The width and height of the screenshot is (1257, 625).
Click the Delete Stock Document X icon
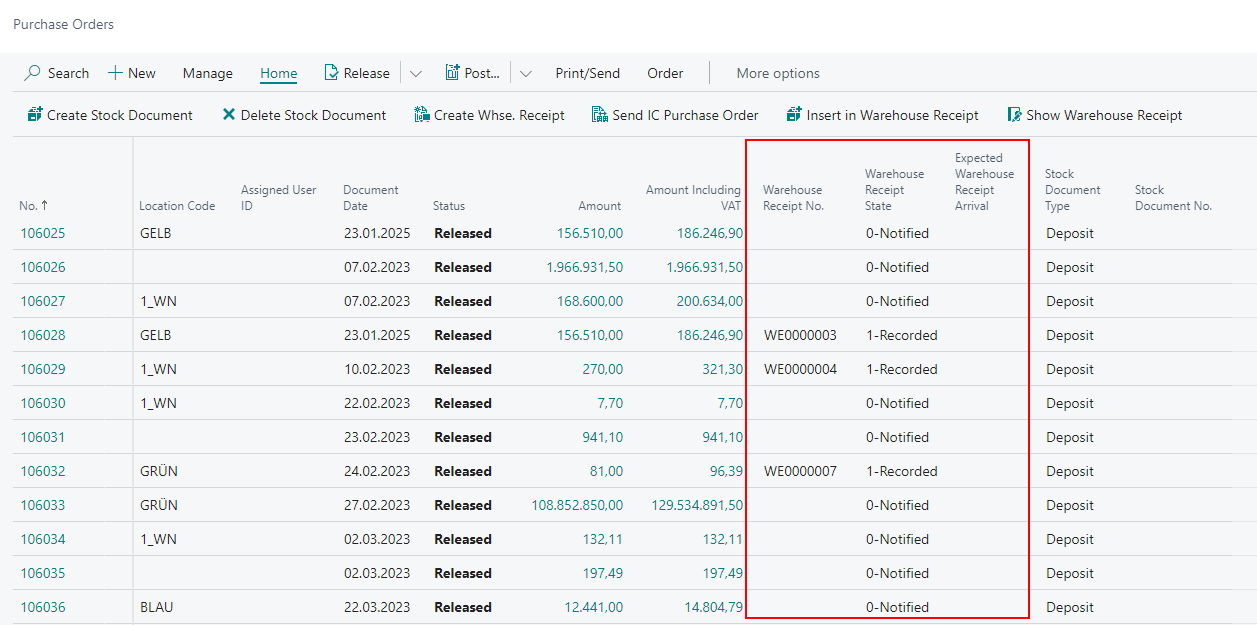[x=229, y=115]
